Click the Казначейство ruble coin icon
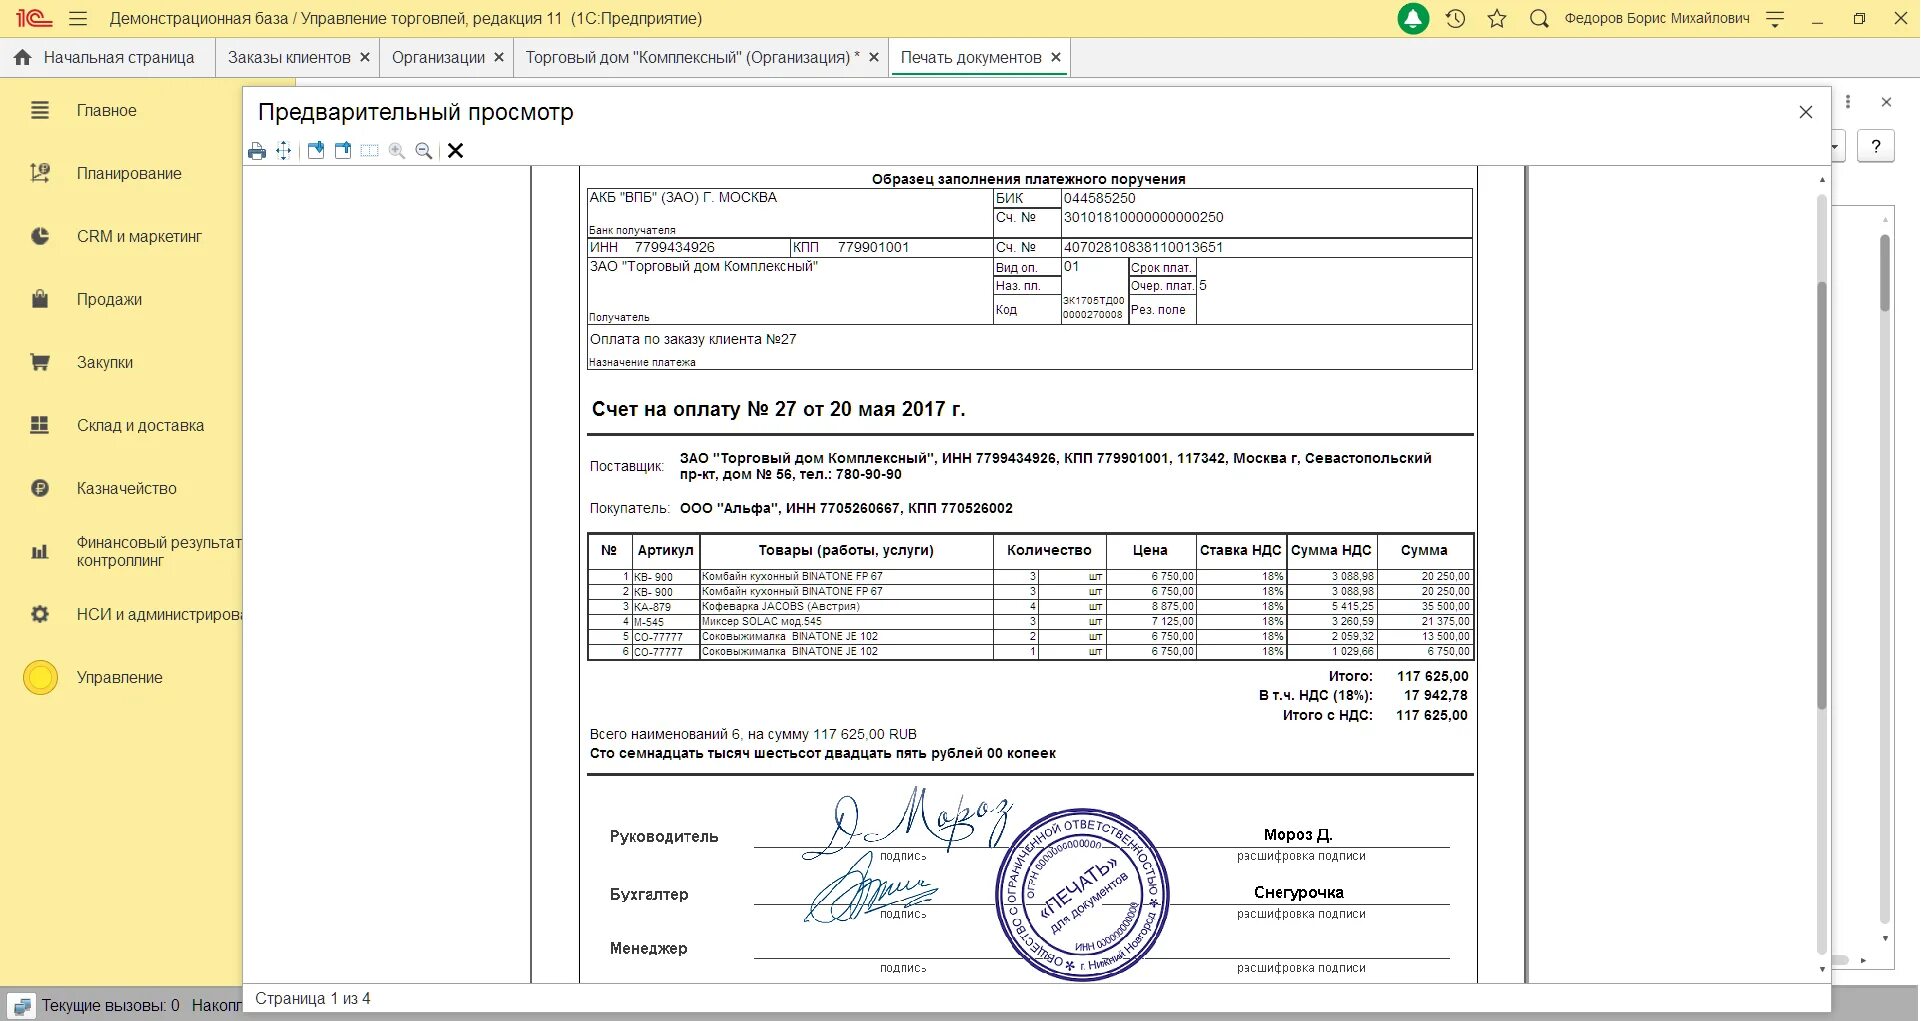Viewport: 1921px width, 1021px height. pos(40,489)
